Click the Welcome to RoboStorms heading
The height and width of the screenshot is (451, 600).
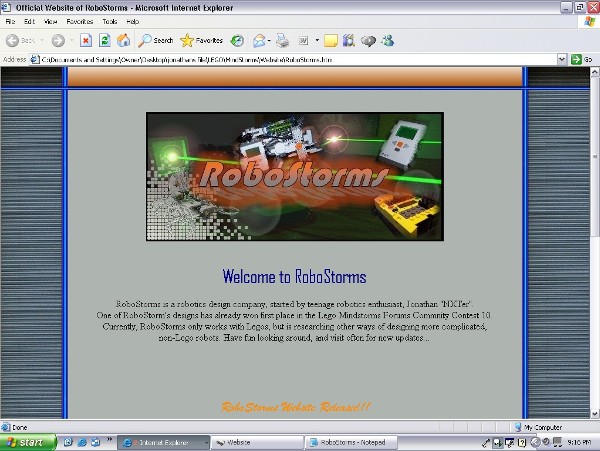[294, 277]
